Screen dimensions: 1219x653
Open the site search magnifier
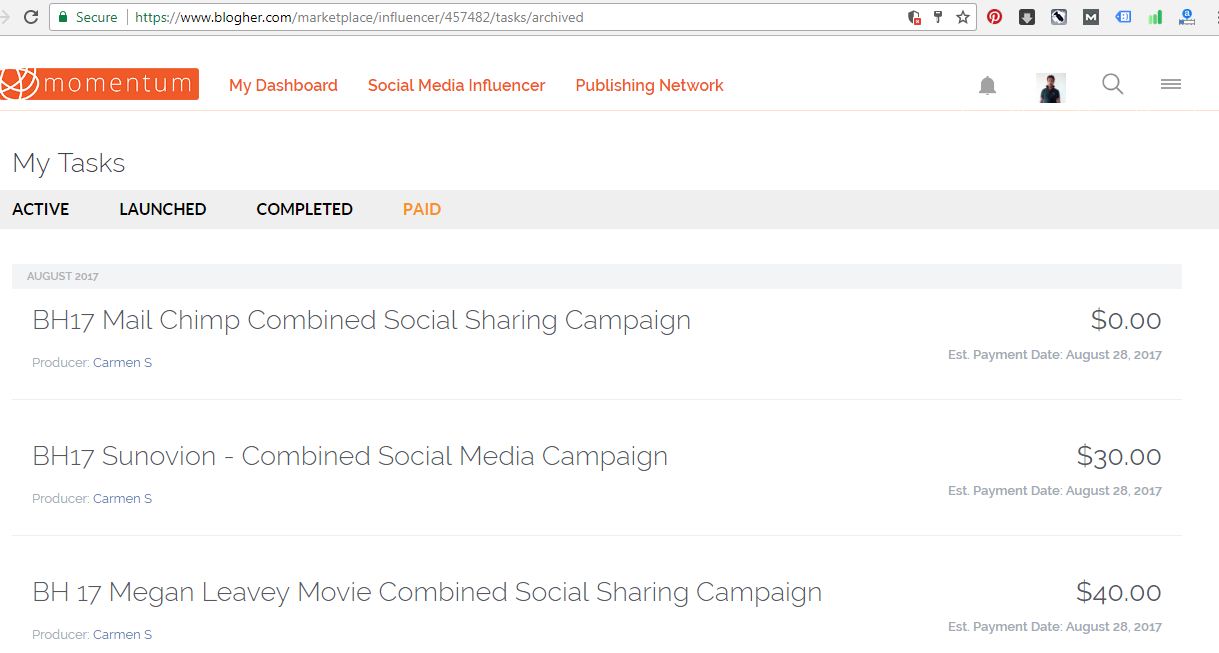click(1112, 85)
